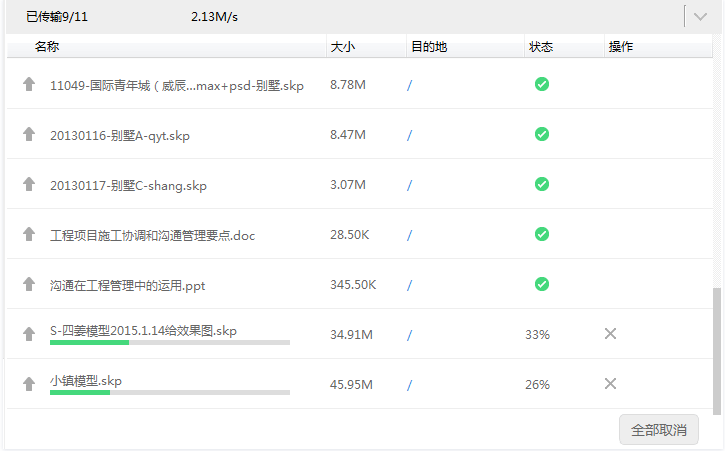
Task: Open destination link for 20130117-别墅C-shang.skp
Action: pos(409,185)
